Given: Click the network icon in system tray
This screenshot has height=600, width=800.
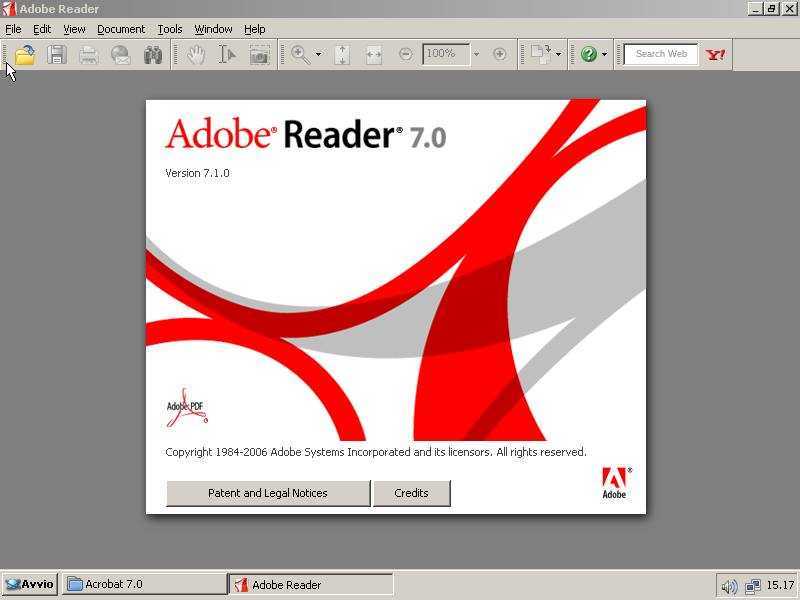Looking at the screenshot, I should (753, 586).
